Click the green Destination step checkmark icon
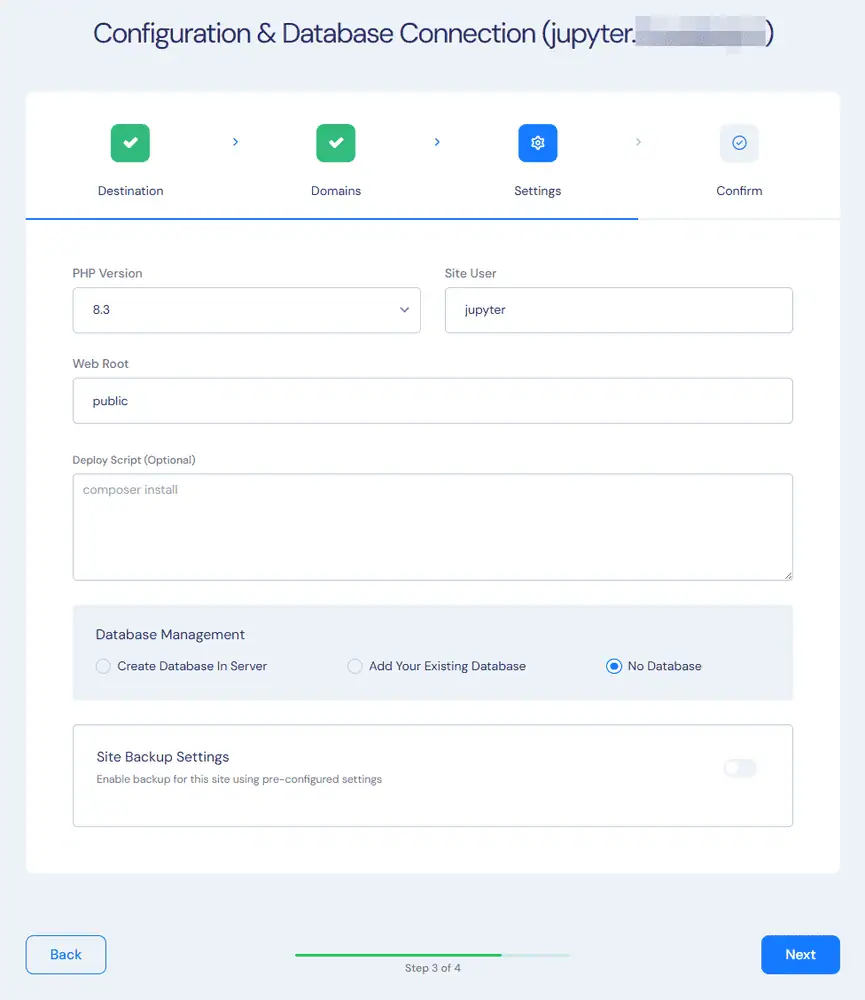This screenshot has height=1000, width=865. 130,143
